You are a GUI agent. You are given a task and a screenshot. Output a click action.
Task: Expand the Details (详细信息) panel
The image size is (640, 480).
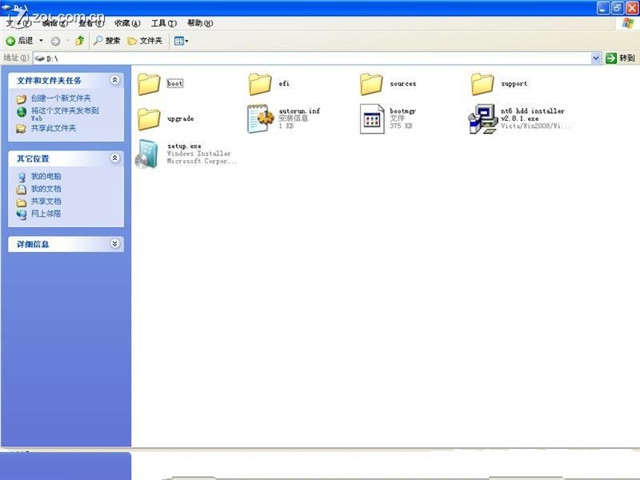115,244
